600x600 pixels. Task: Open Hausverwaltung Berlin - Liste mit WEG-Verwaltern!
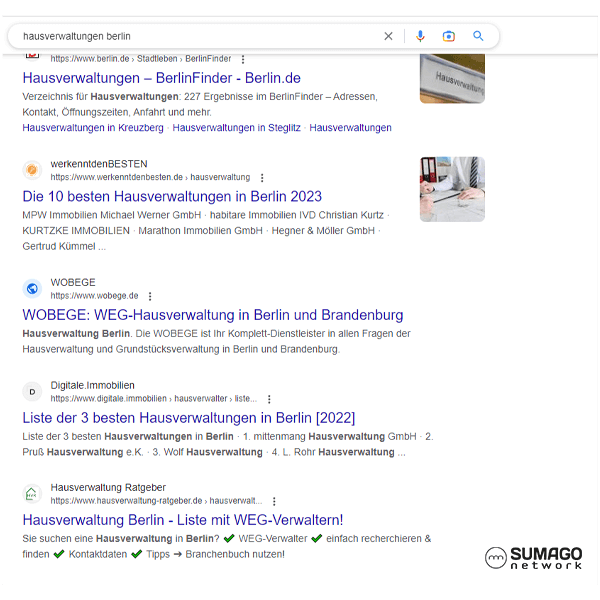[183, 520]
